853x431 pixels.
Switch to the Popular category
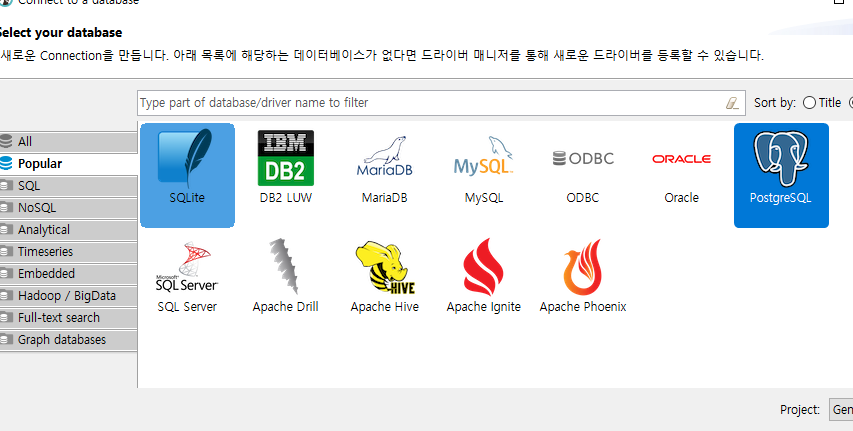(69, 164)
